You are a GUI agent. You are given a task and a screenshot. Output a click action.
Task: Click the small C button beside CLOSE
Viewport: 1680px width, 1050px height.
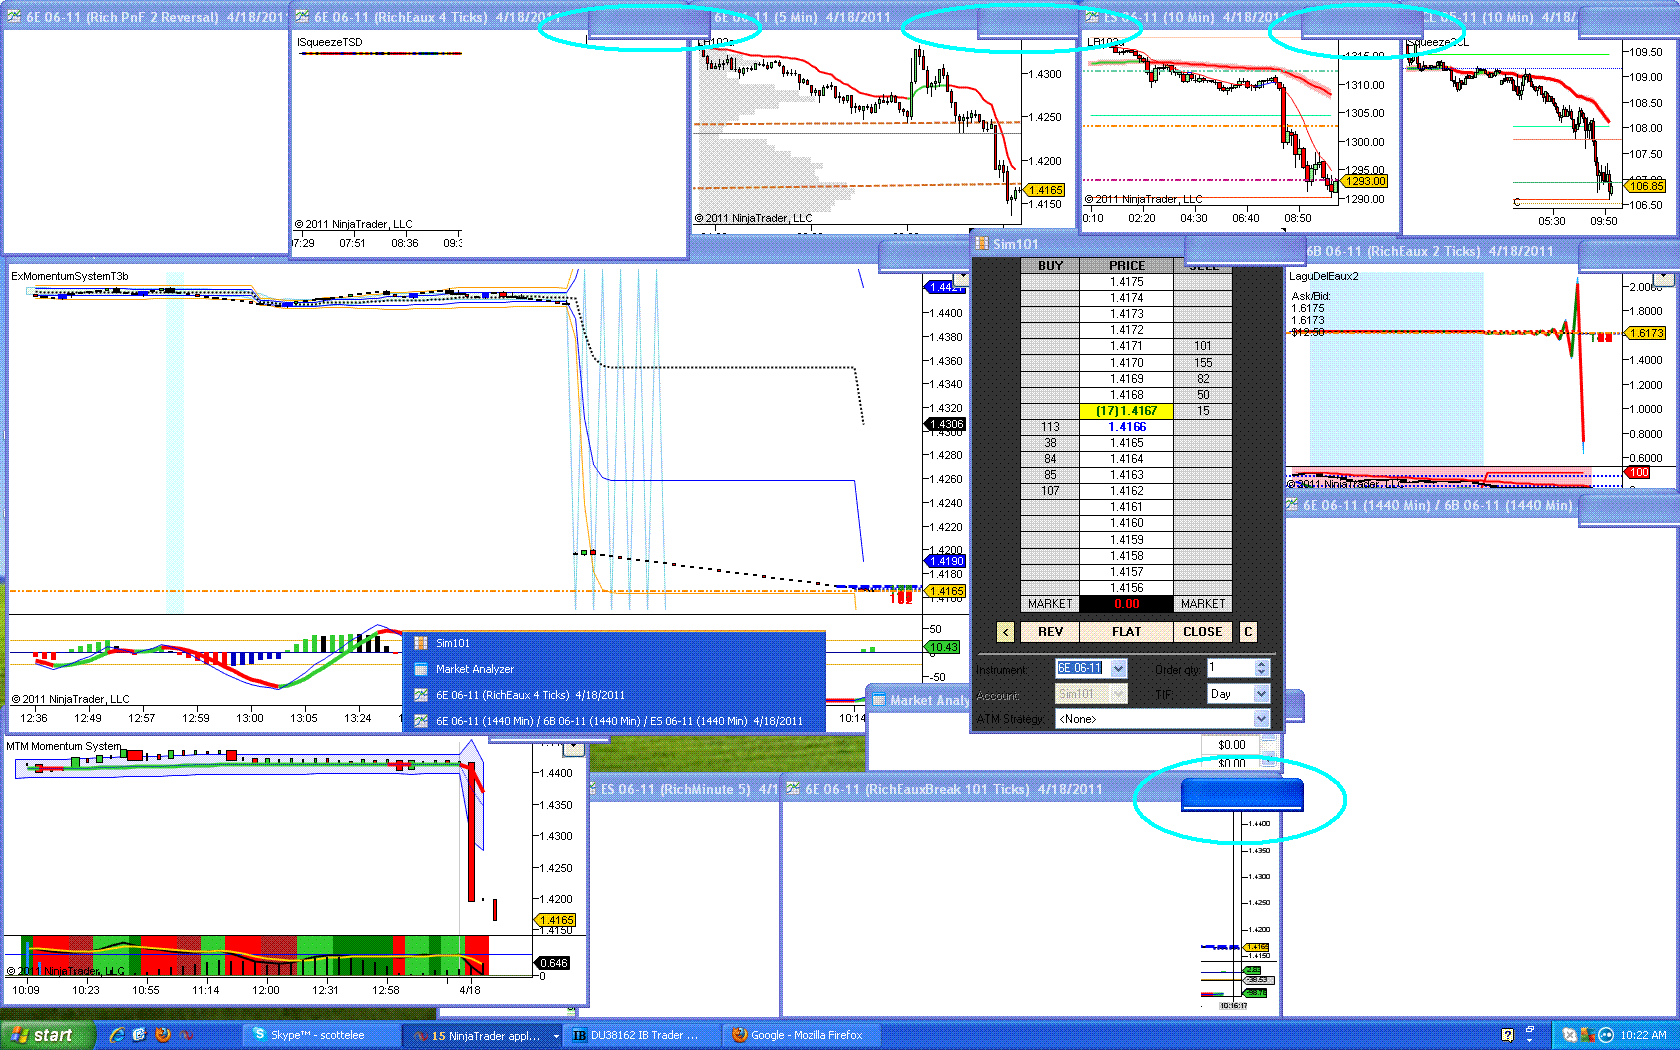point(1248,632)
